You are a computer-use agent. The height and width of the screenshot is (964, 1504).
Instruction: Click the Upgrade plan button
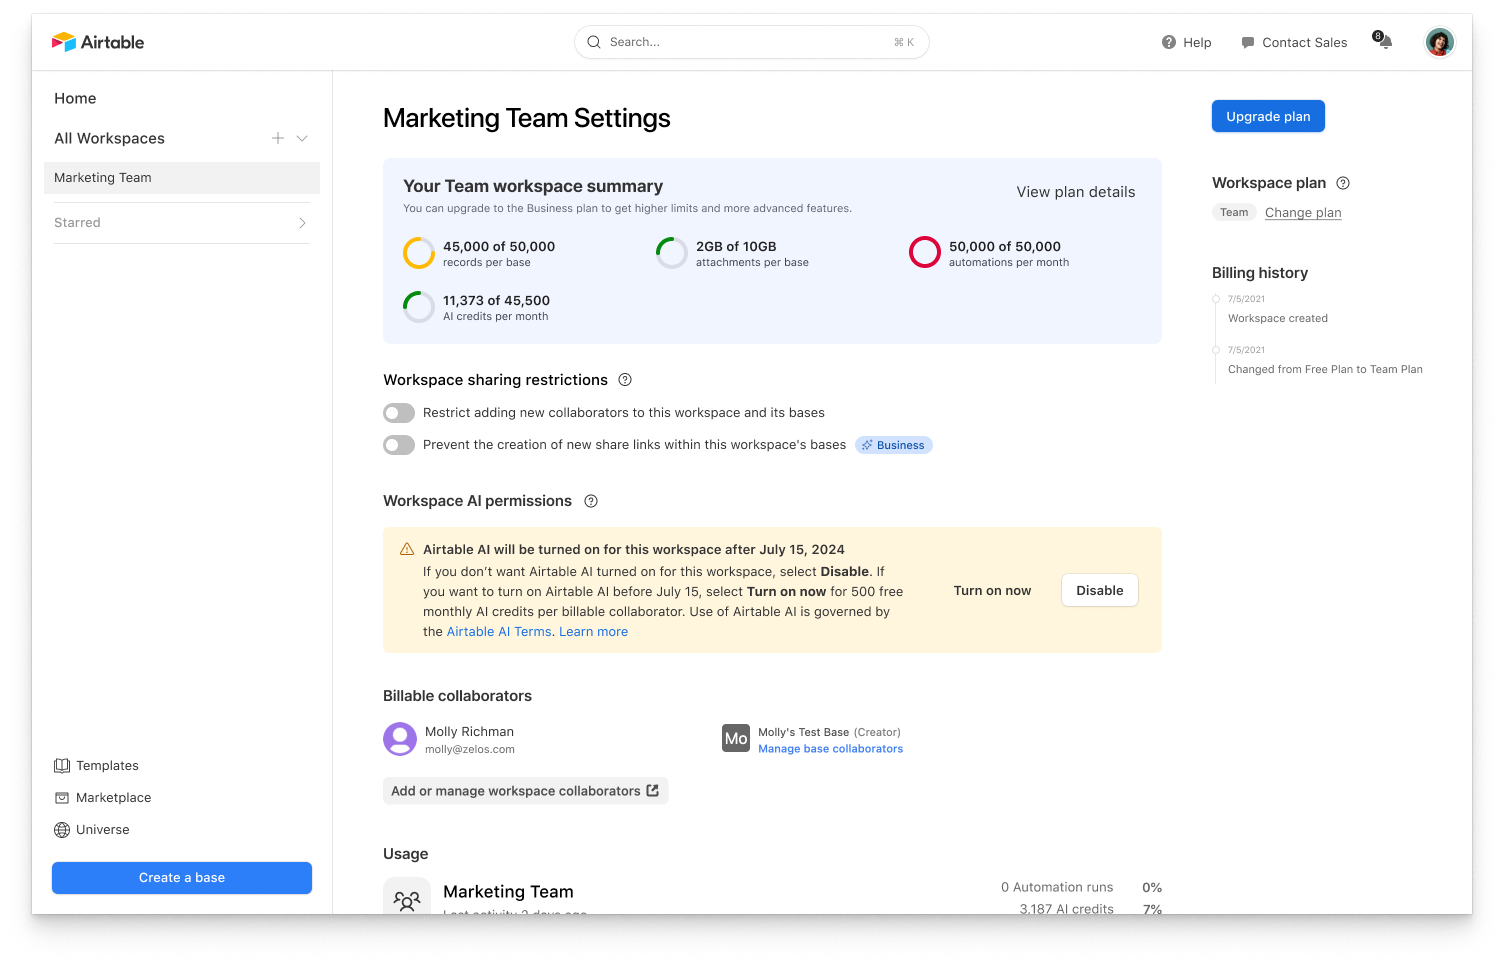point(1268,116)
